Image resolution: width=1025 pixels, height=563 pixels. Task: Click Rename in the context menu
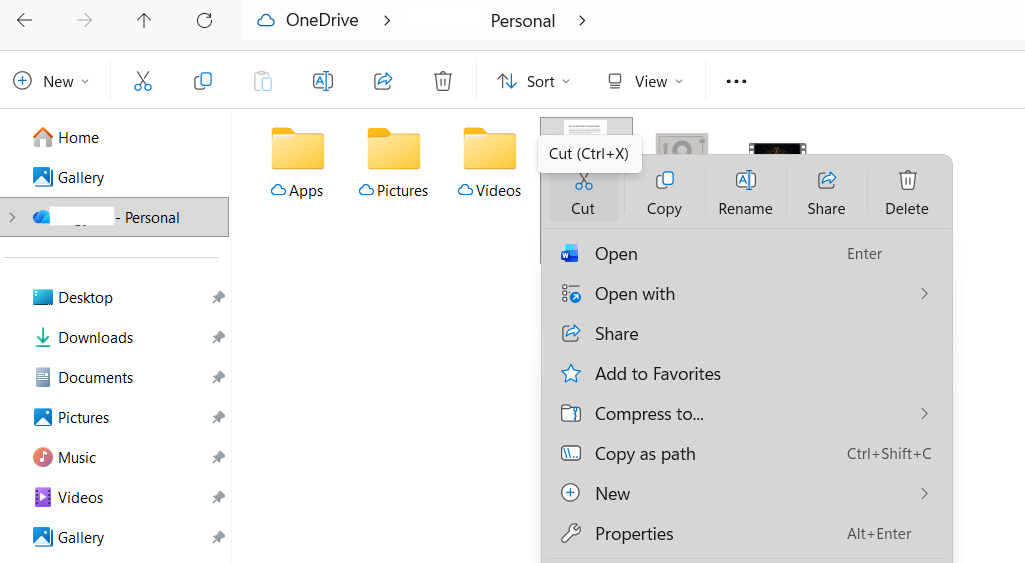(x=745, y=193)
